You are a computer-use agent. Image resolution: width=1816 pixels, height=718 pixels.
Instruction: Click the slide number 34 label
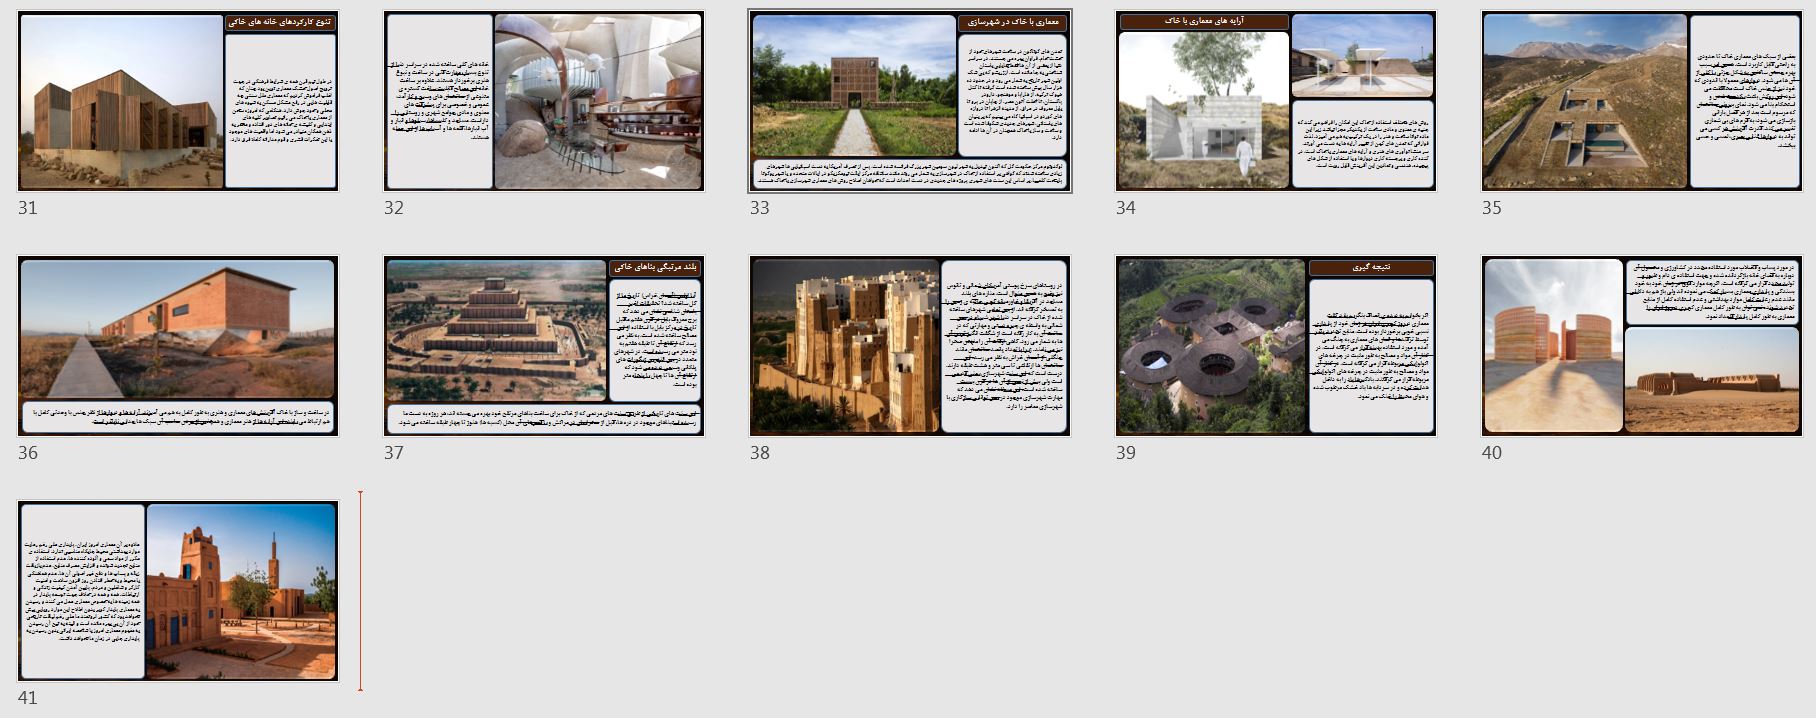1126,208
